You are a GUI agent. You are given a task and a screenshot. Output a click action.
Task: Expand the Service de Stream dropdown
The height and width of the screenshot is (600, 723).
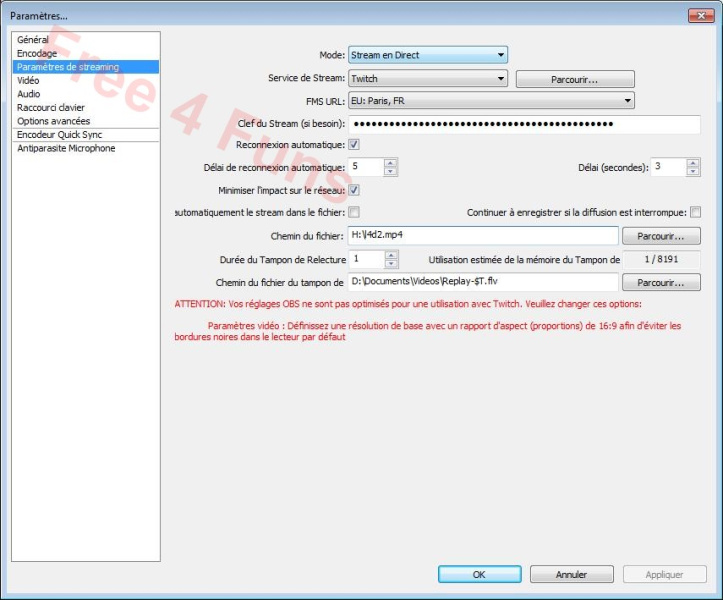tap(427, 78)
